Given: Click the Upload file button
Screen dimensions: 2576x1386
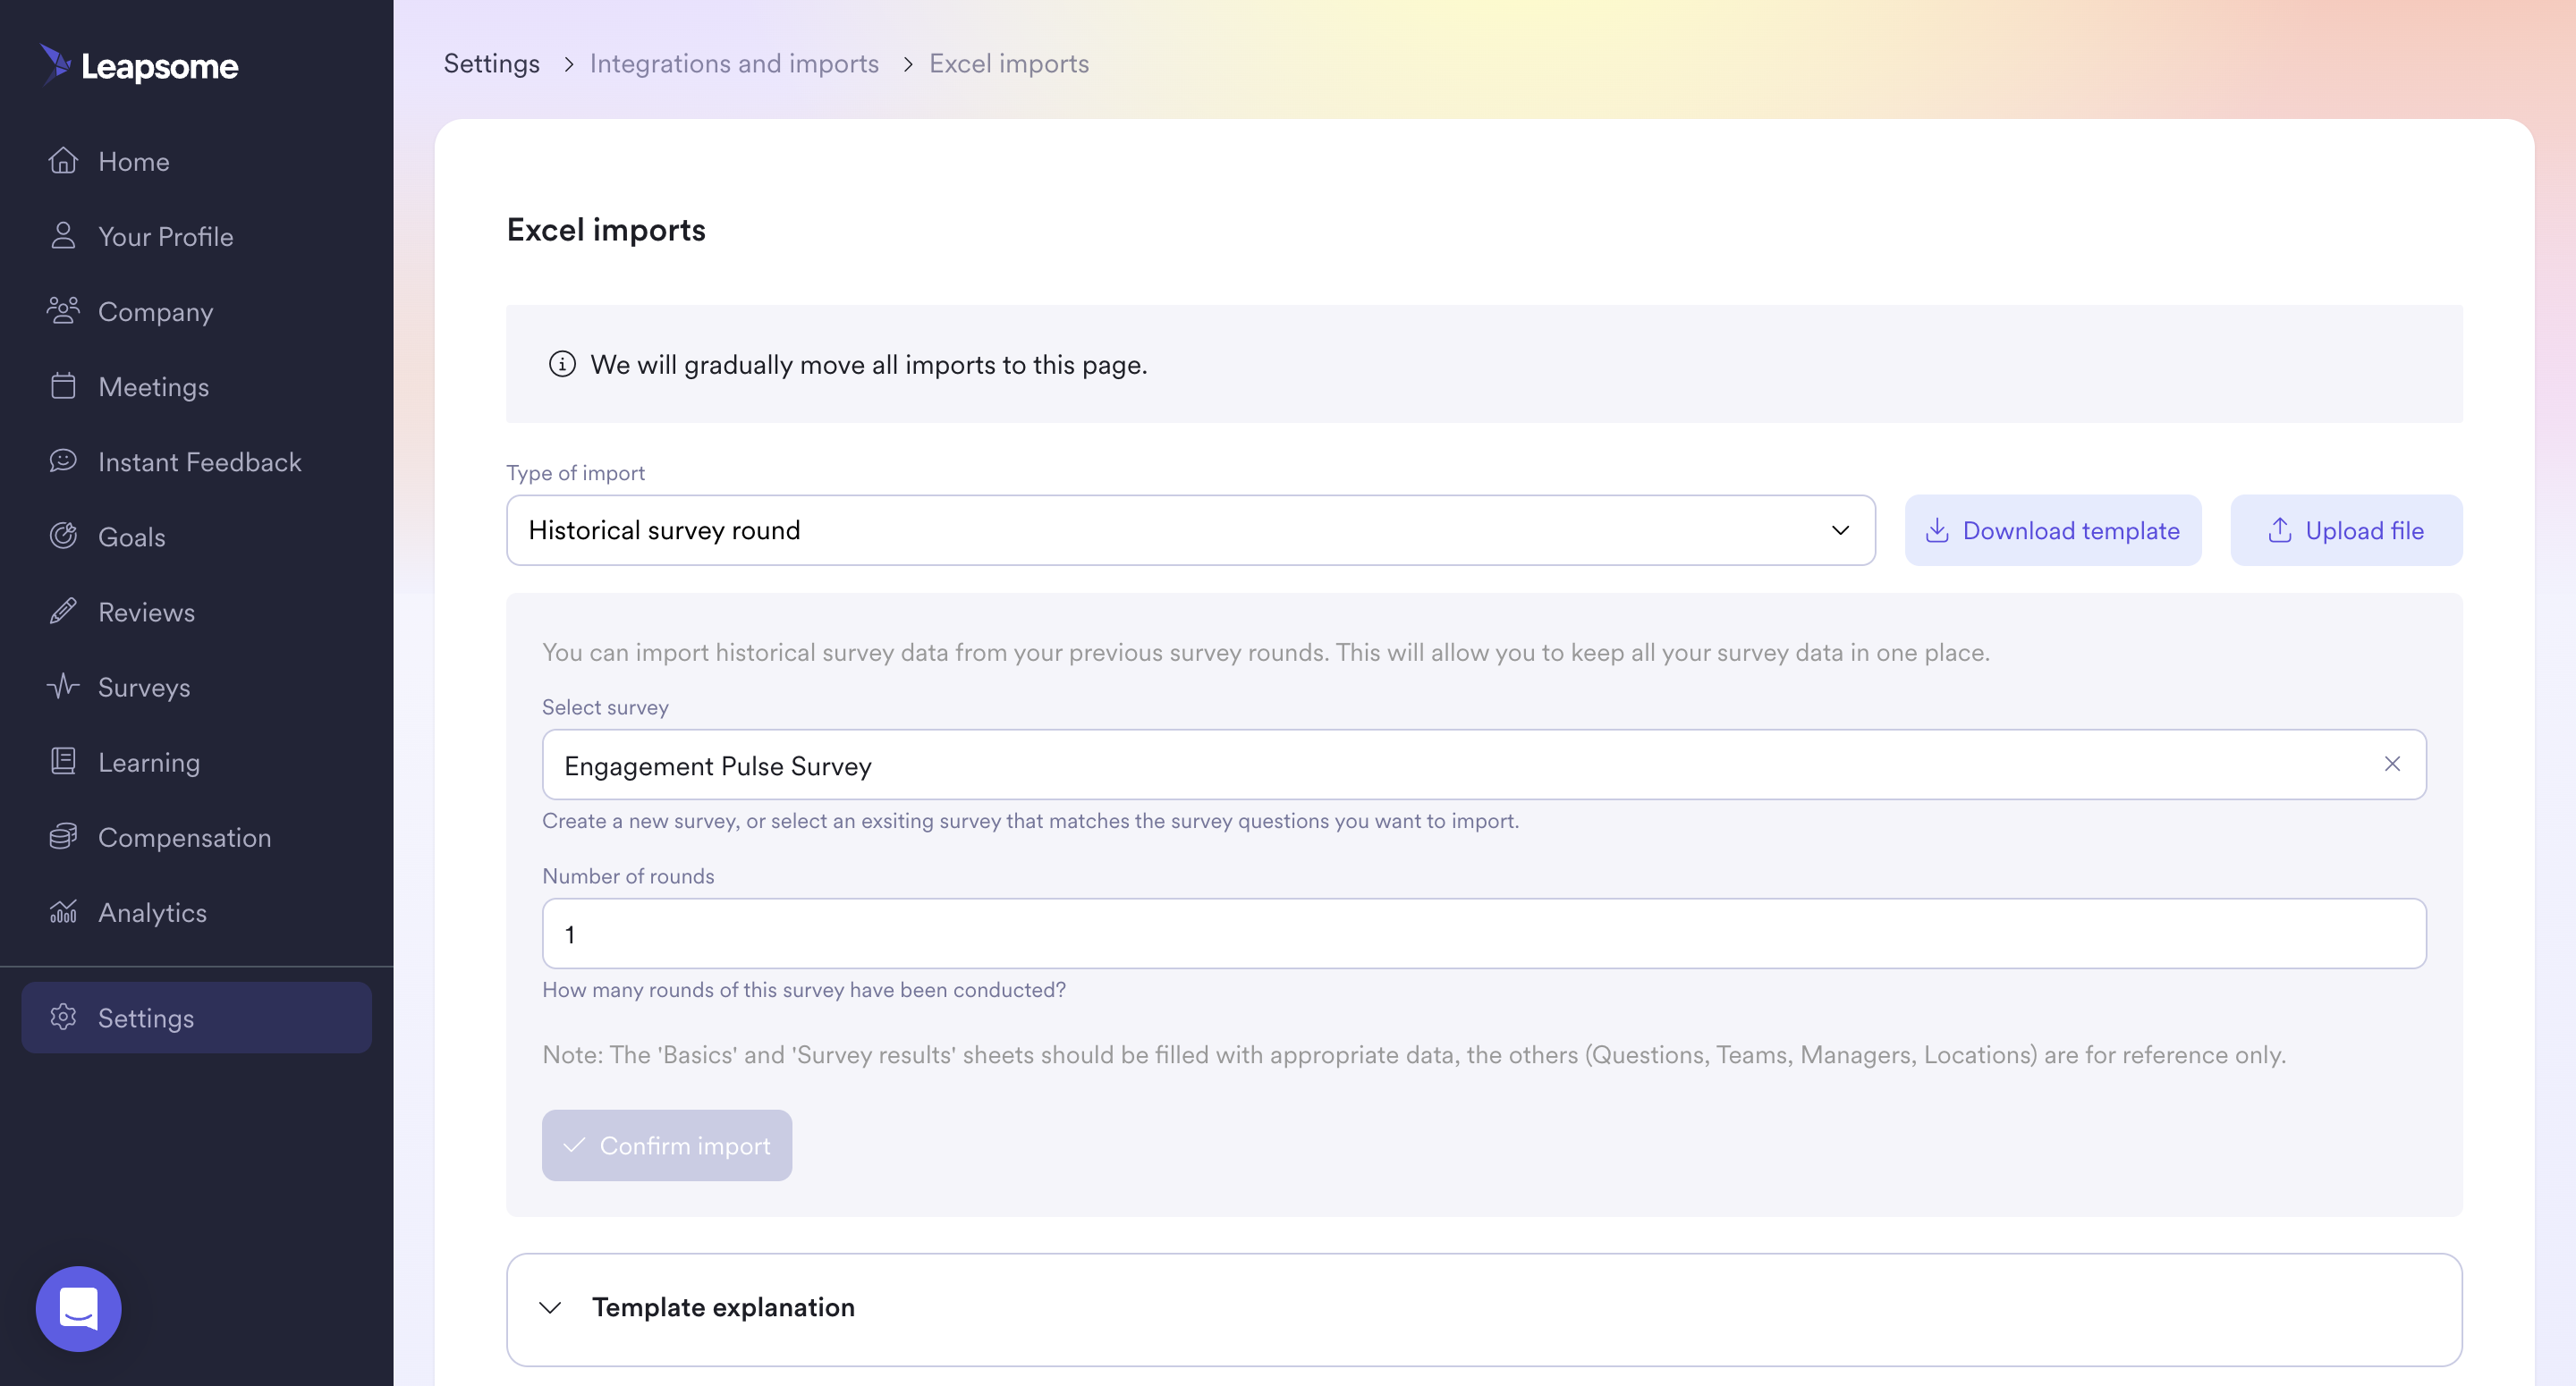Looking at the screenshot, I should [x=2346, y=530].
